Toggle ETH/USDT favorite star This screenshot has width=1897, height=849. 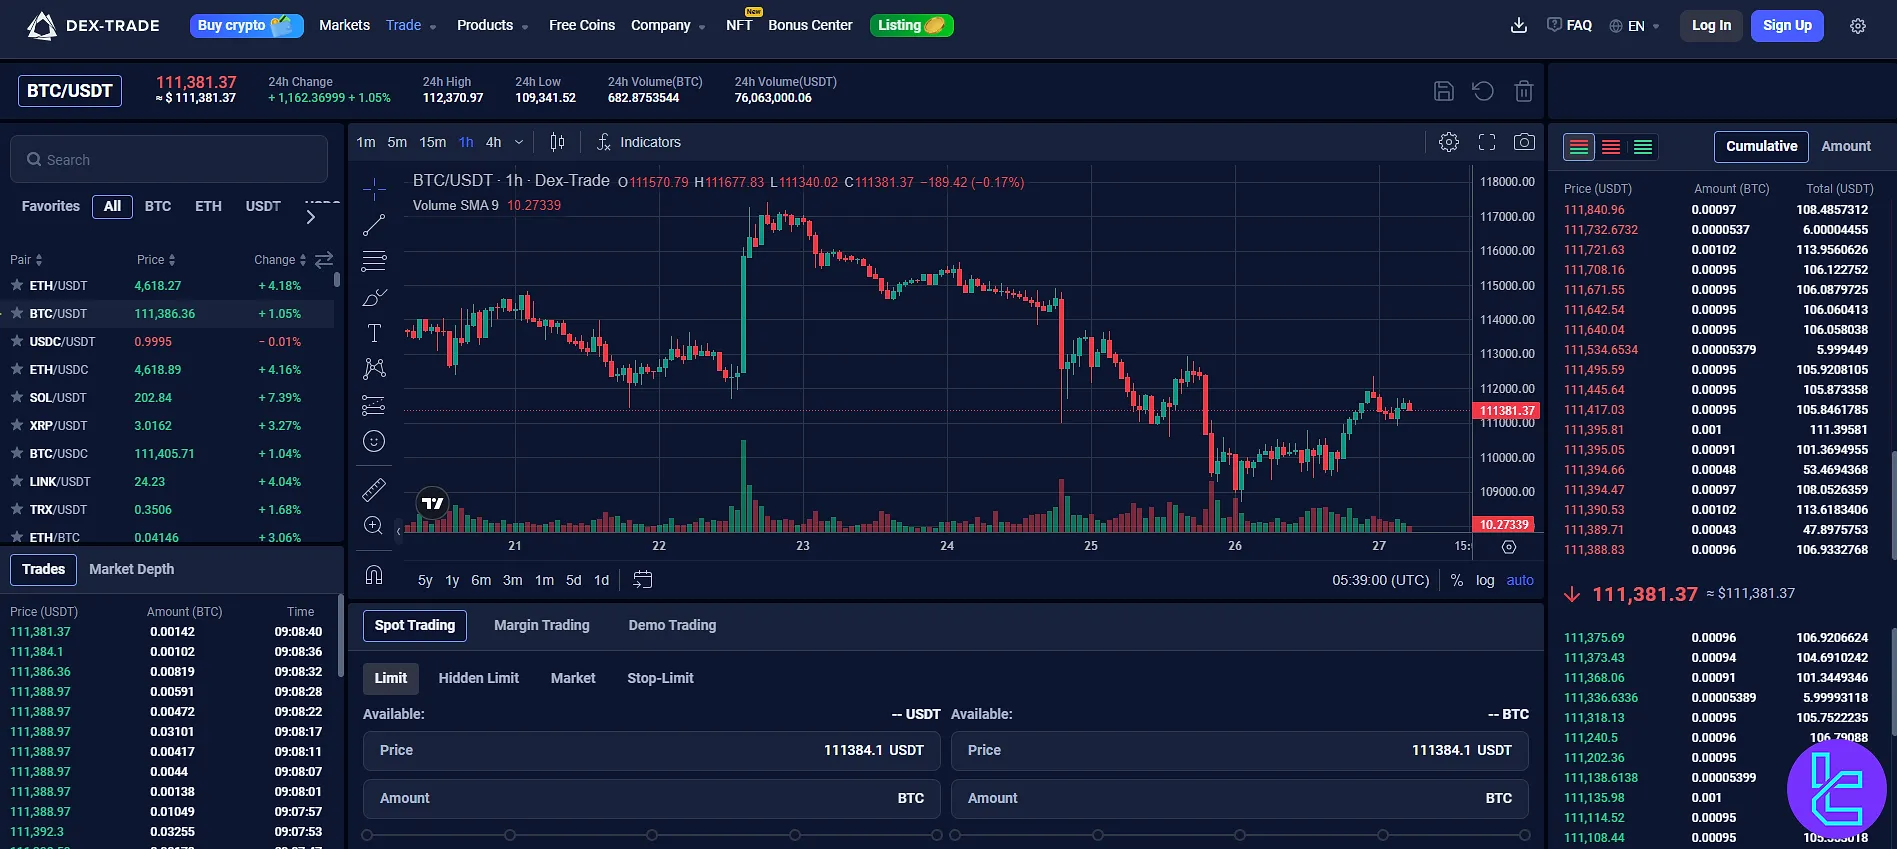[17, 285]
